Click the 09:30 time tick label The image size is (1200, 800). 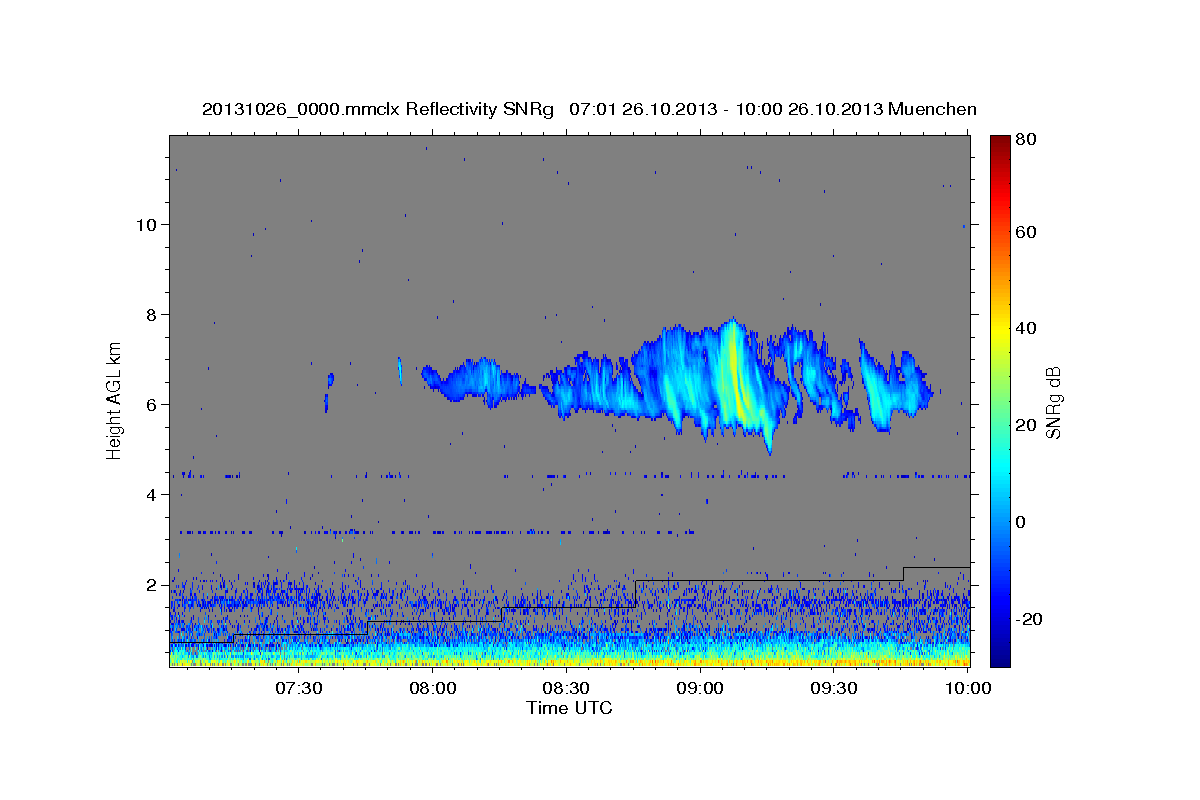(834, 688)
